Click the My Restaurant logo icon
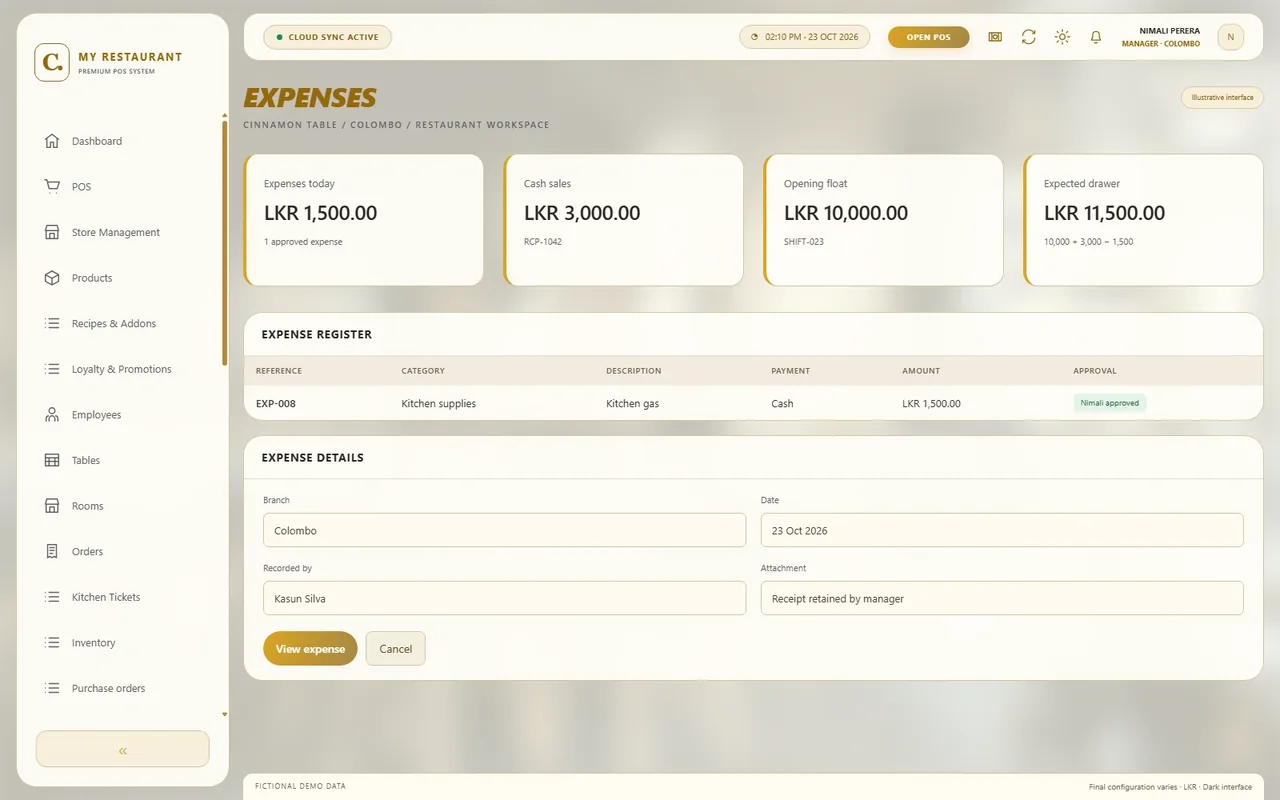The height and width of the screenshot is (800, 1280). tap(52, 62)
